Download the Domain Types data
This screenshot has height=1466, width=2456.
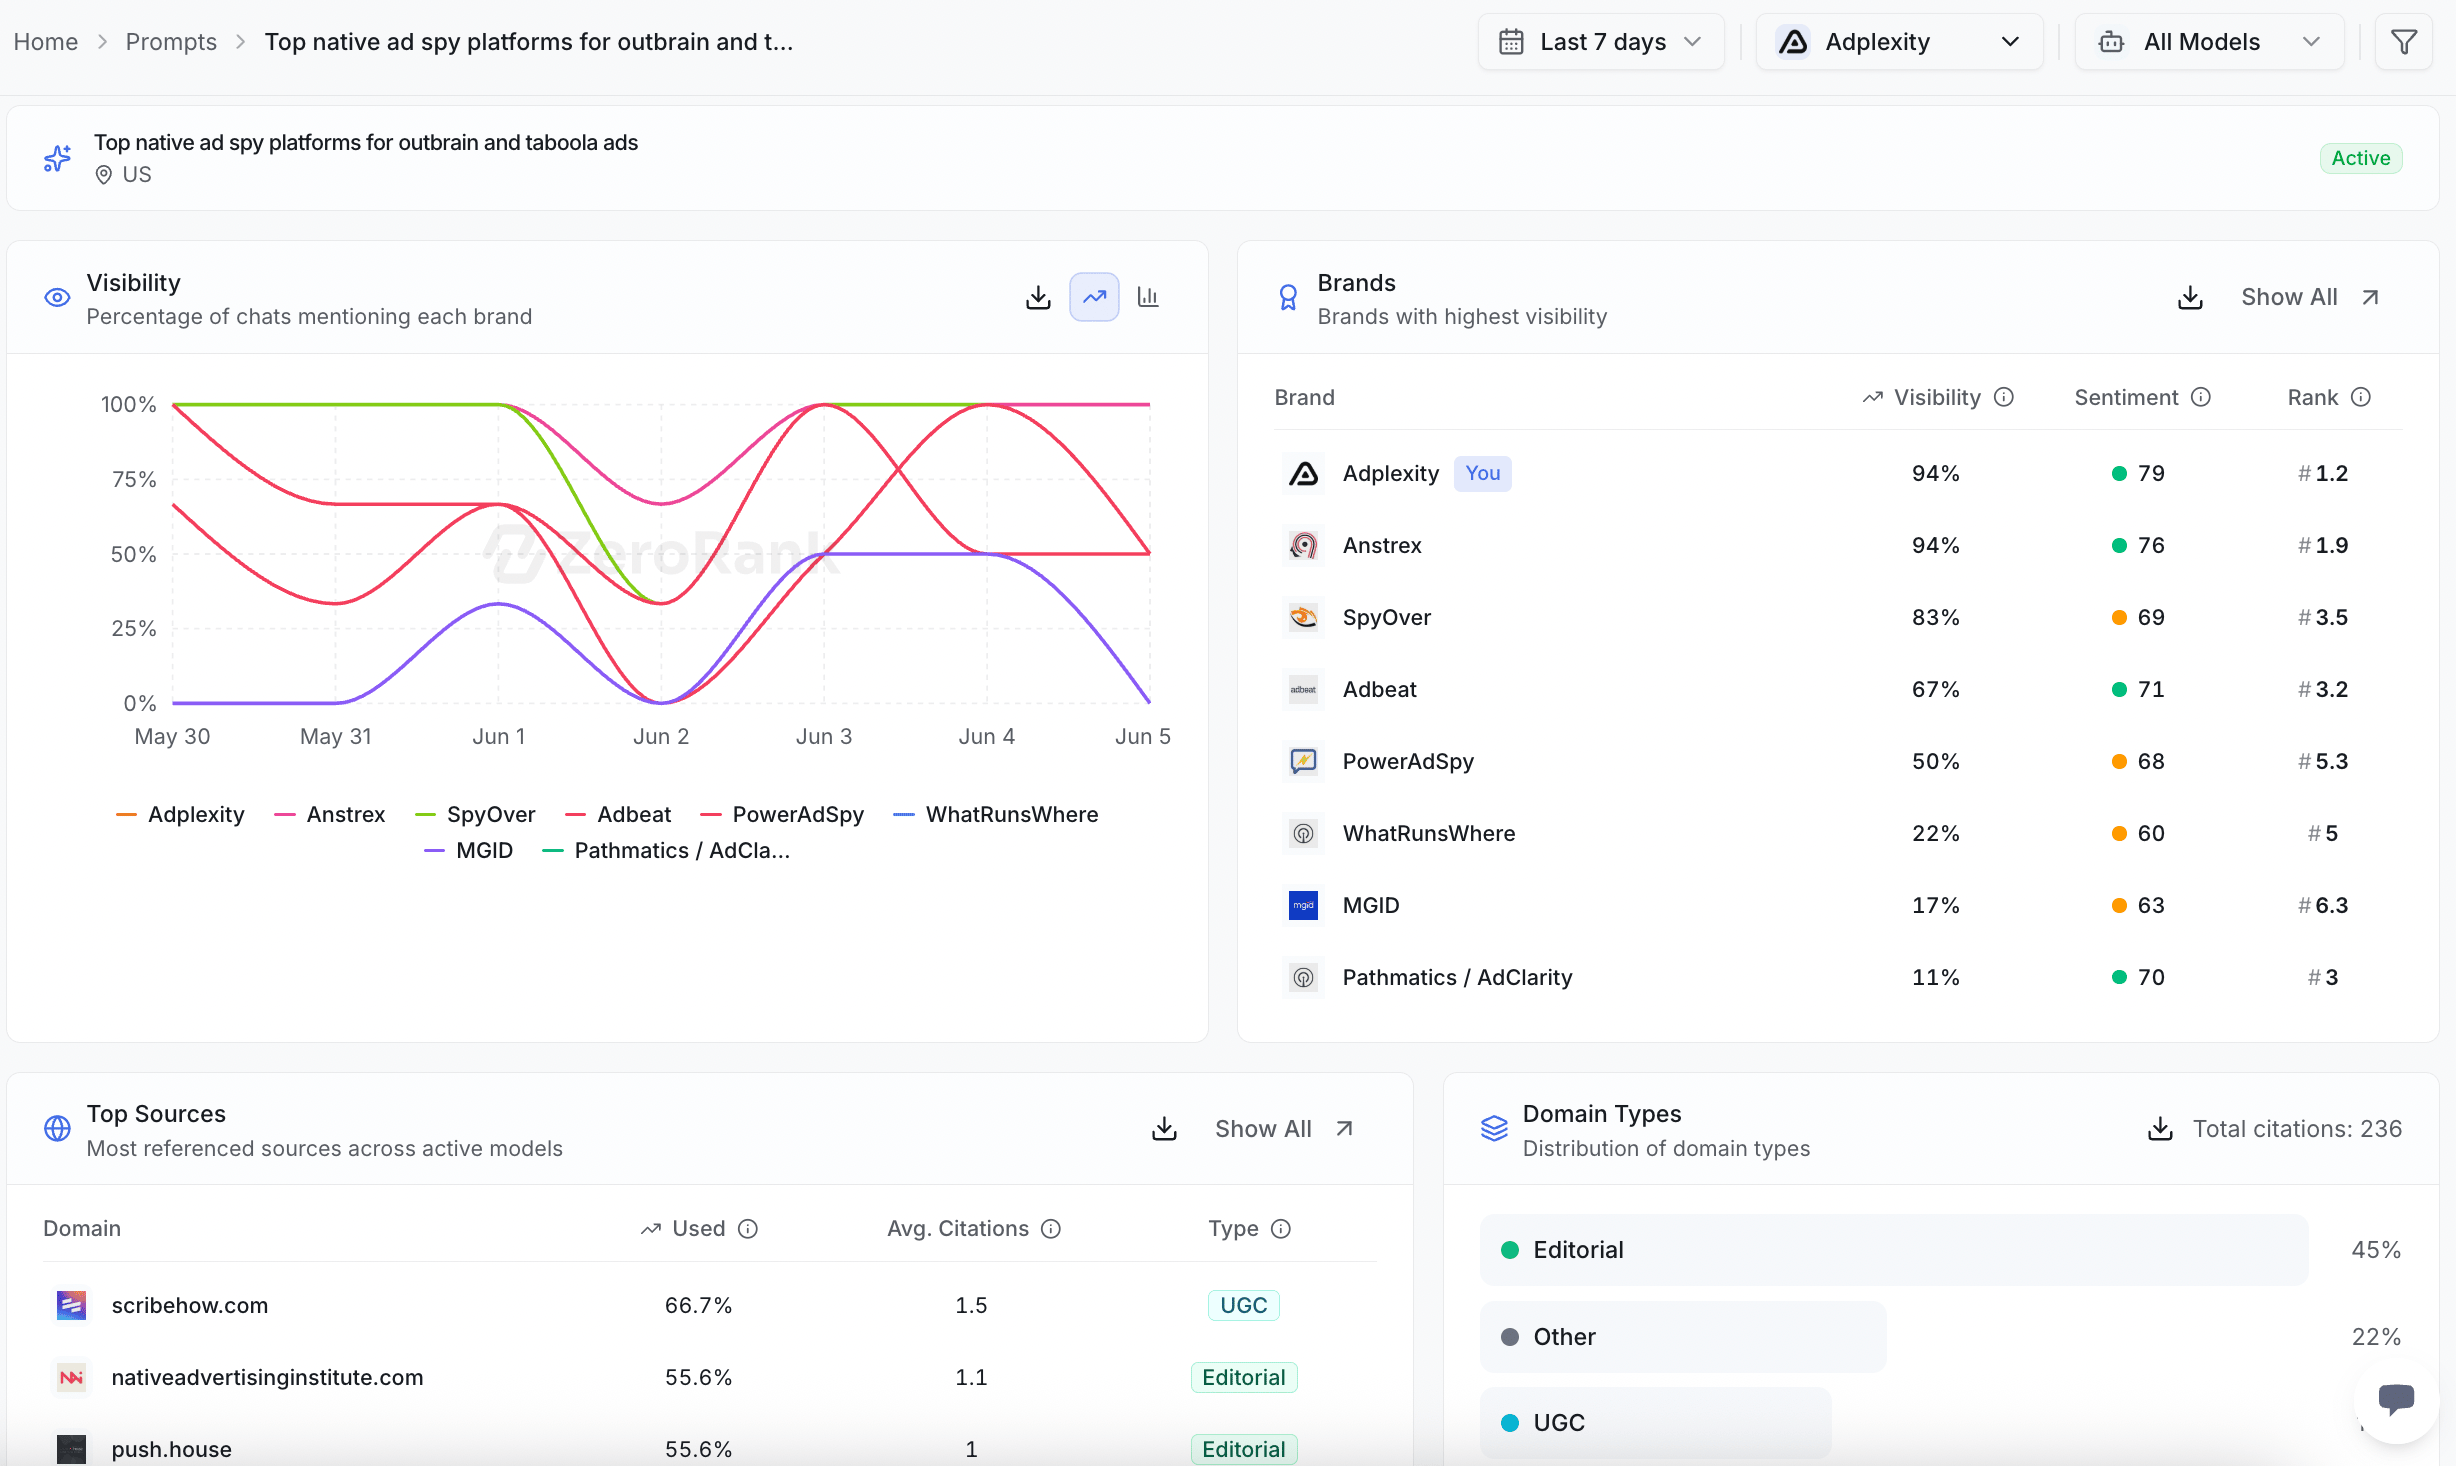(2160, 1129)
